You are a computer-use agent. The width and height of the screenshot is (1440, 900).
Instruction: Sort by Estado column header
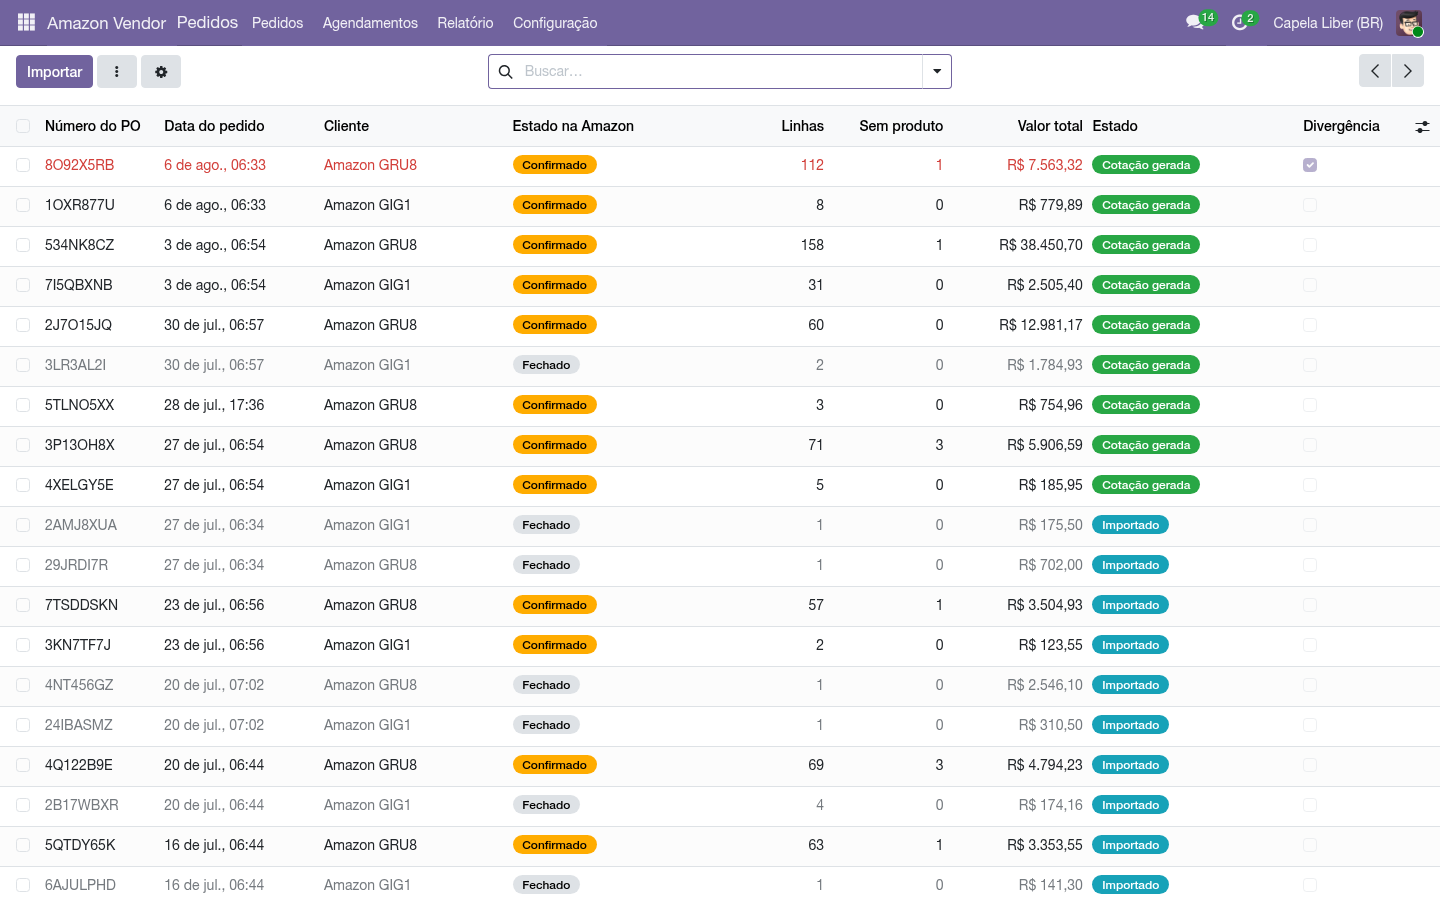[x=1115, y=126]
